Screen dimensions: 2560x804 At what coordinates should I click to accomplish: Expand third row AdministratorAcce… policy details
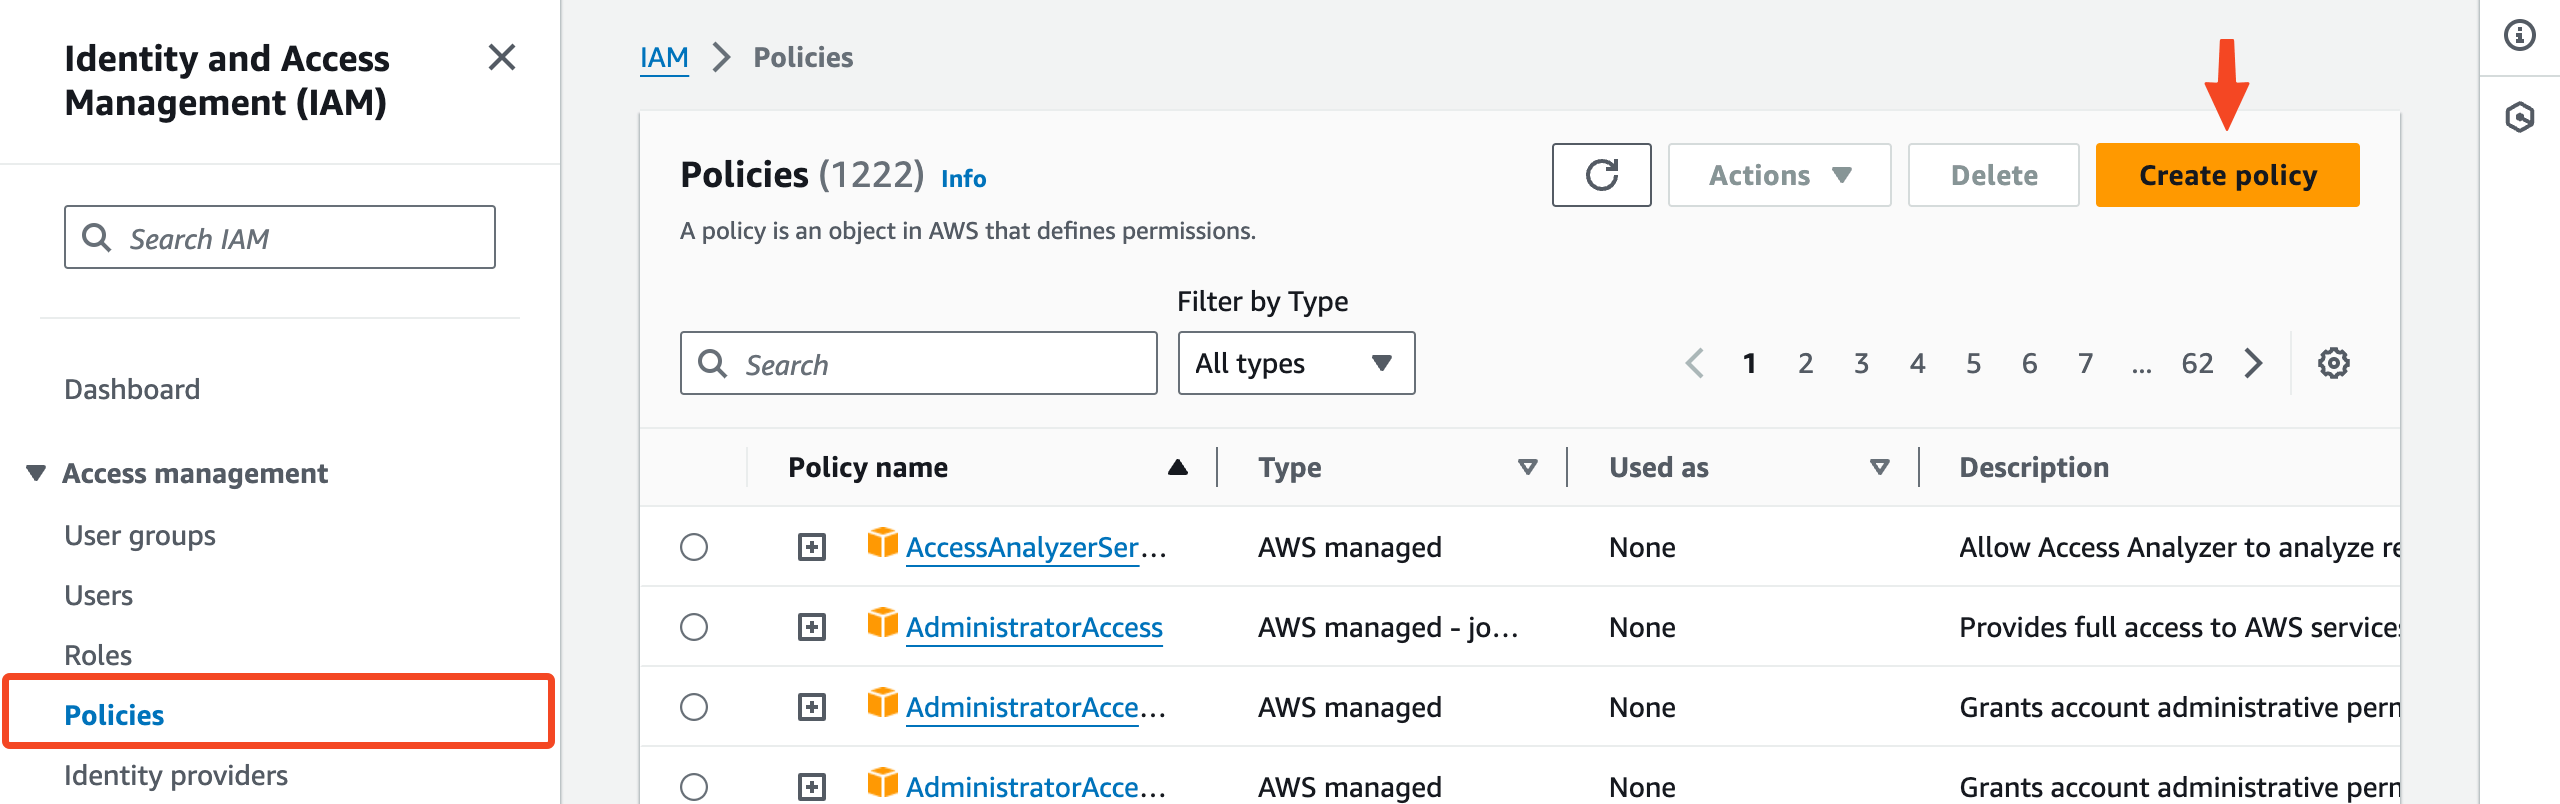812,707
